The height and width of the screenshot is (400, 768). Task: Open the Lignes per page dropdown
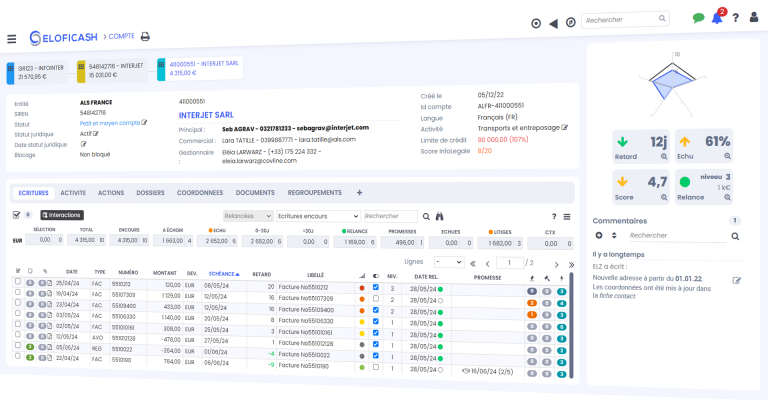click(x=449, y=261)
